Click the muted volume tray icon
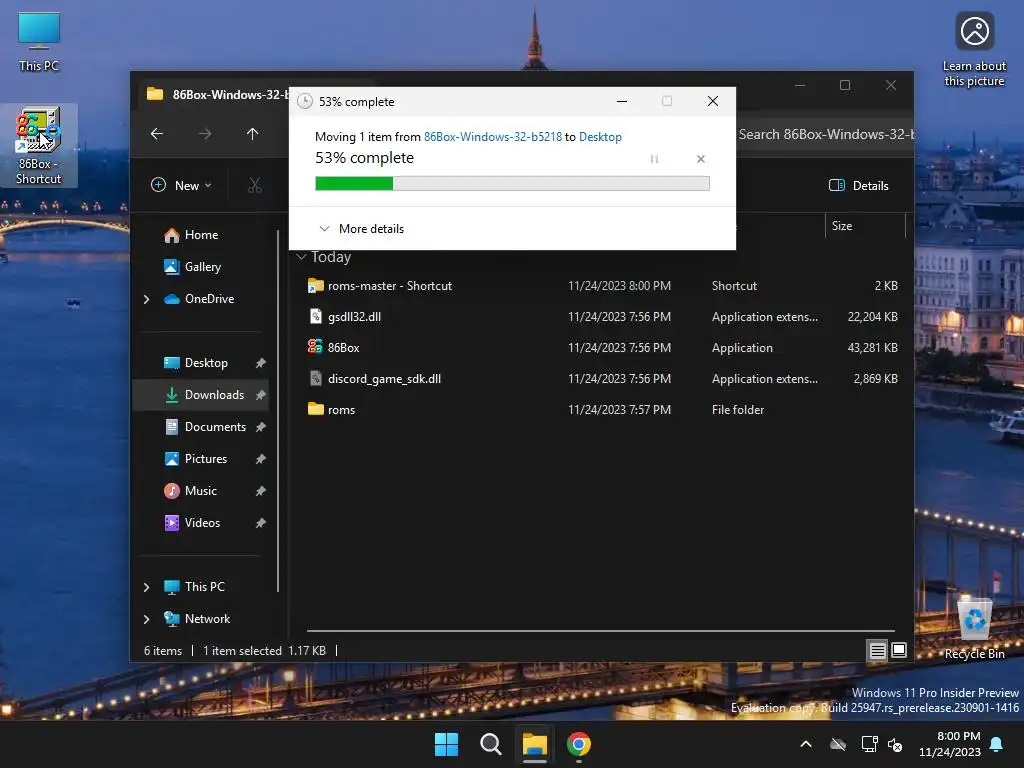 tap(895, 744)
